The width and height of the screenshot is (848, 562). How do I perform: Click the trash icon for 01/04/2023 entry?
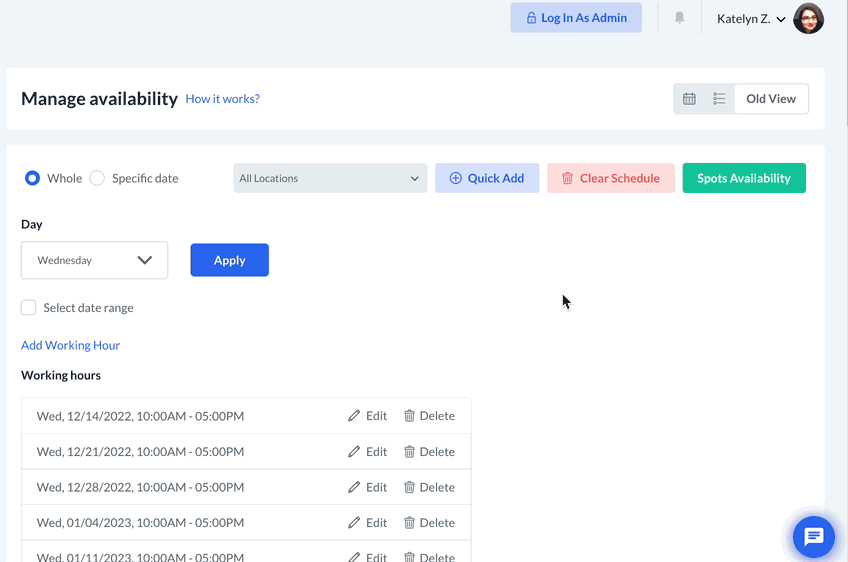click(x=409, y=523)
